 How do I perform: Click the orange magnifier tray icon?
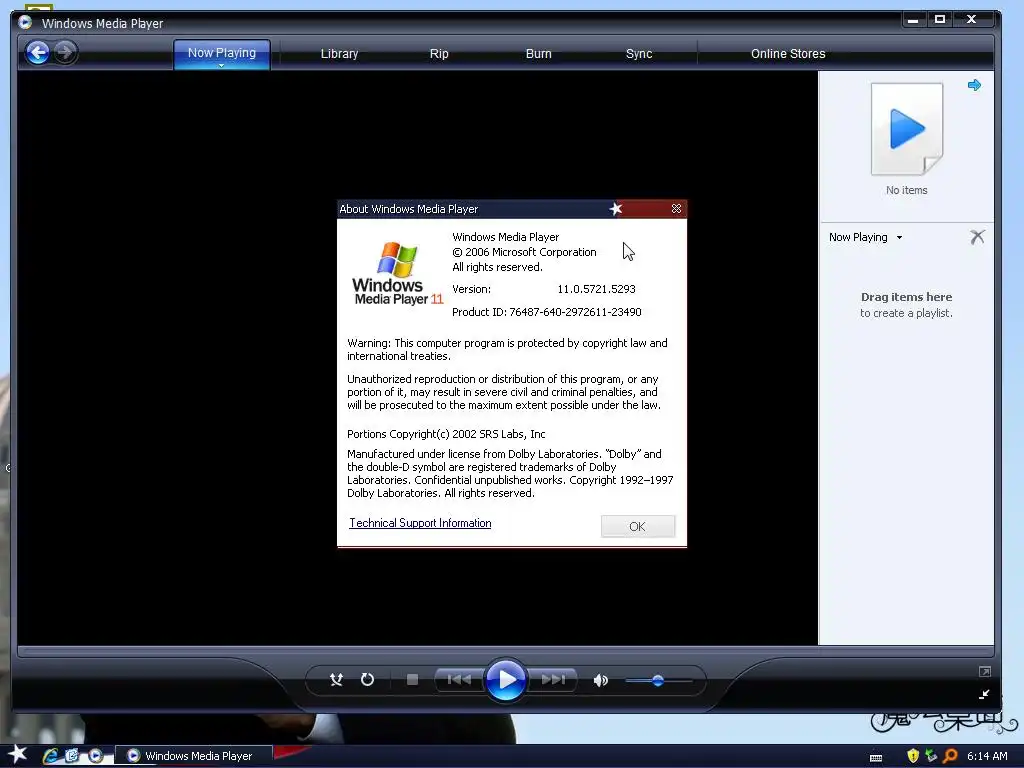[x=950, y=756]
